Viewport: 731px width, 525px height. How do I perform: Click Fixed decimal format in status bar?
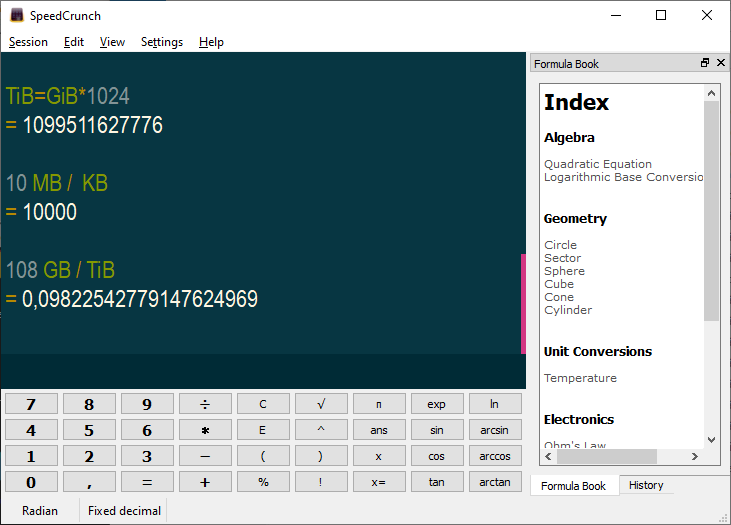tap(124, 511)
